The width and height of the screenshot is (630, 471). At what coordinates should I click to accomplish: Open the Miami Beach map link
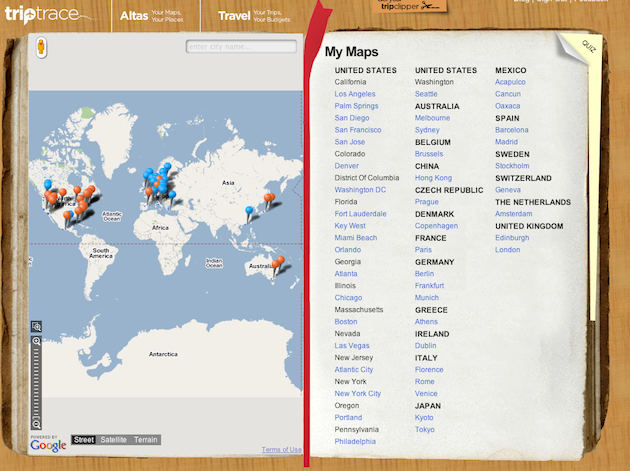(x=356, y=238)
